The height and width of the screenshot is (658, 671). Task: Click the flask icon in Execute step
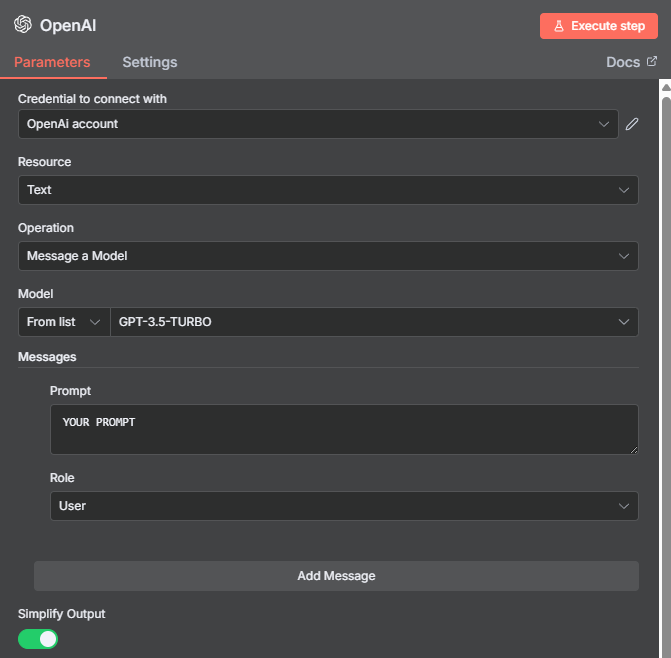559,26
